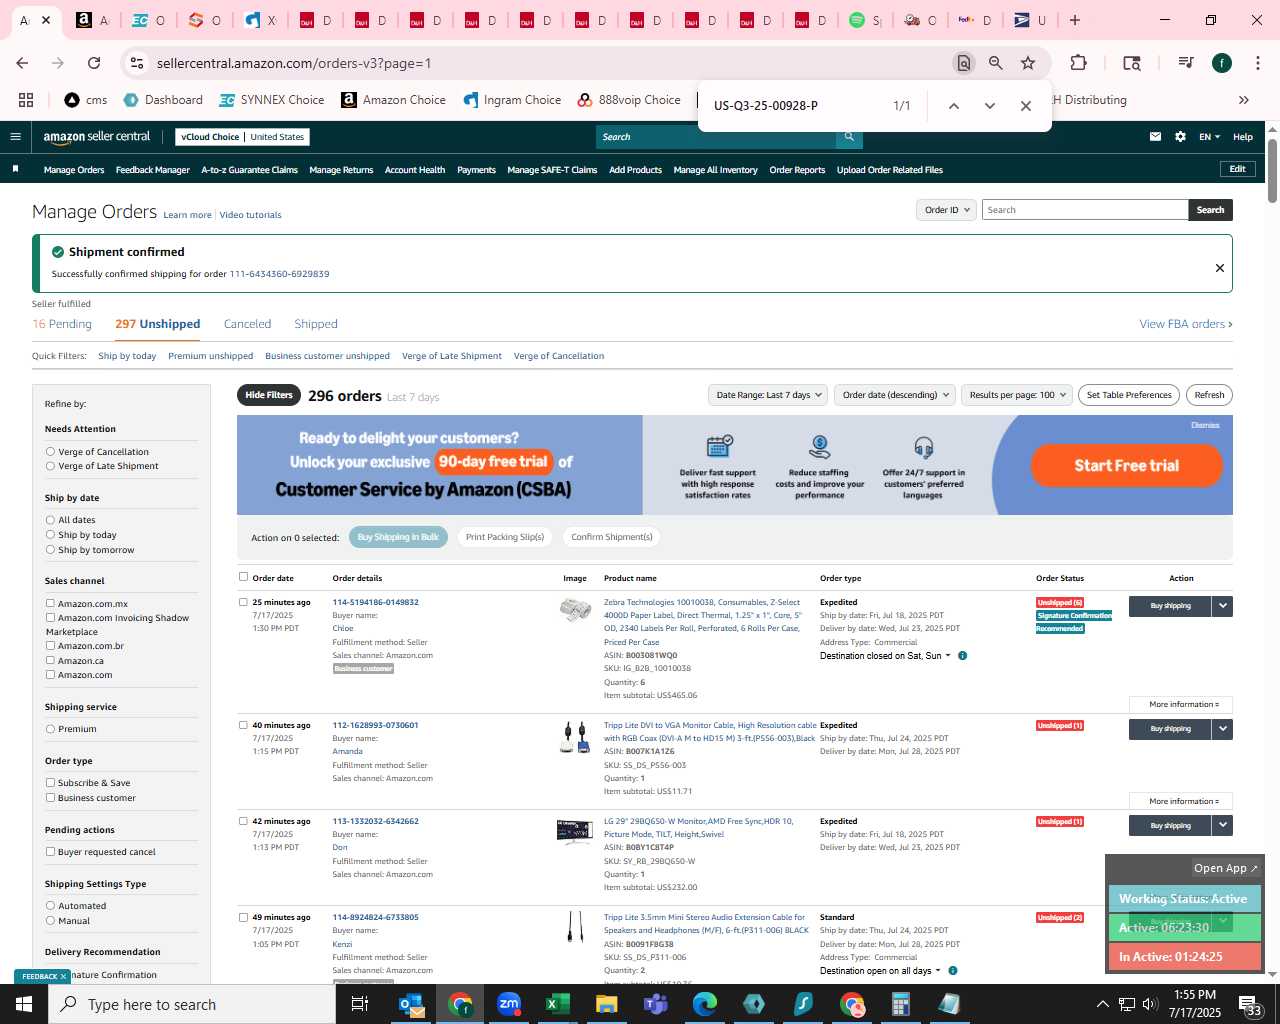Focus the Order ID search input field
This screenshot has height=1024, width=1280.
coord(1085,210)
